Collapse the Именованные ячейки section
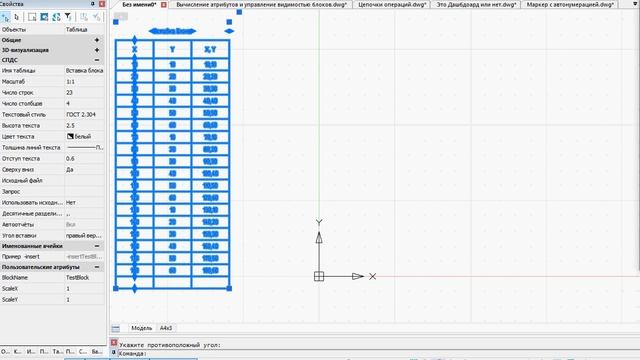Screen dimensions: 640x360 (x=97, y=246)
